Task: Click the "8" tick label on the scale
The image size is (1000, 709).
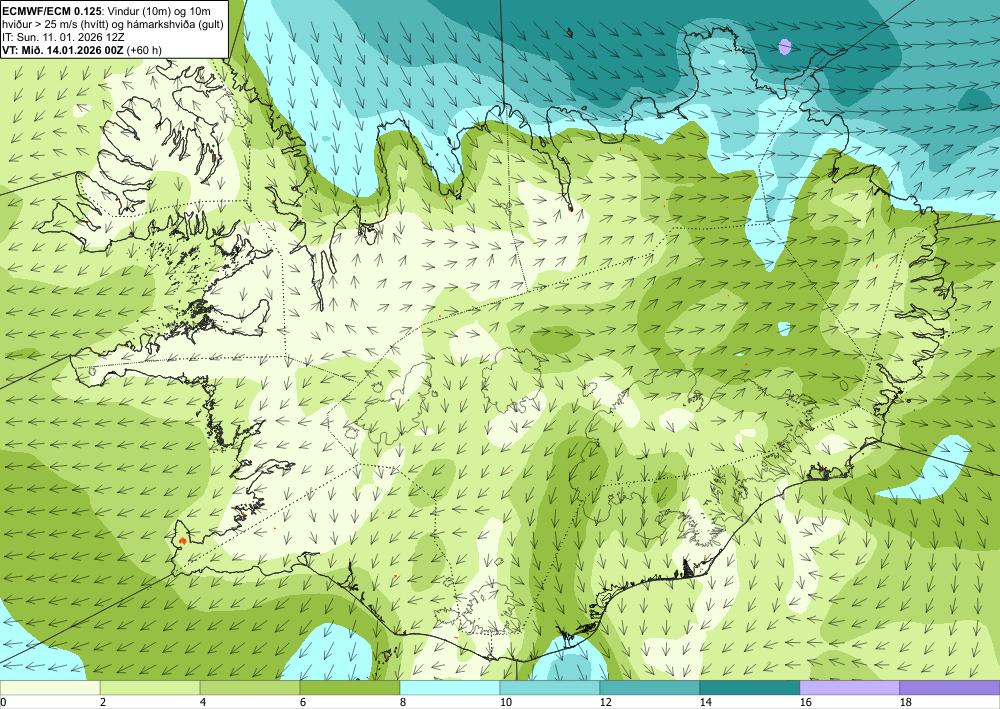Action: [403, 702]
